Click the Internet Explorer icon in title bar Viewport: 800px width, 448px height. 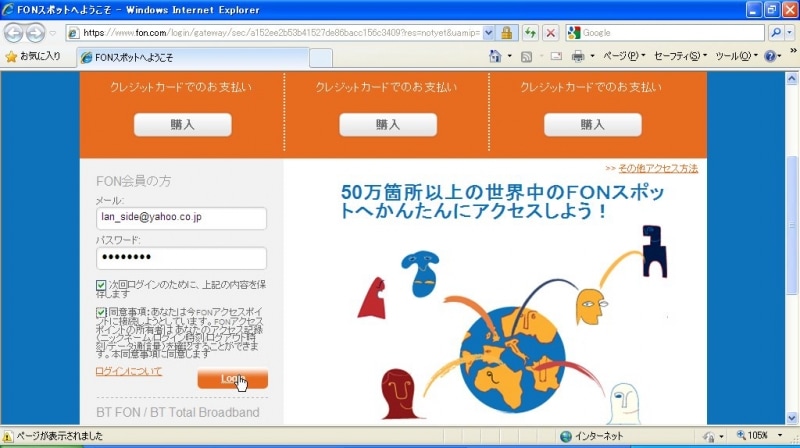click(x=8, y=9)
